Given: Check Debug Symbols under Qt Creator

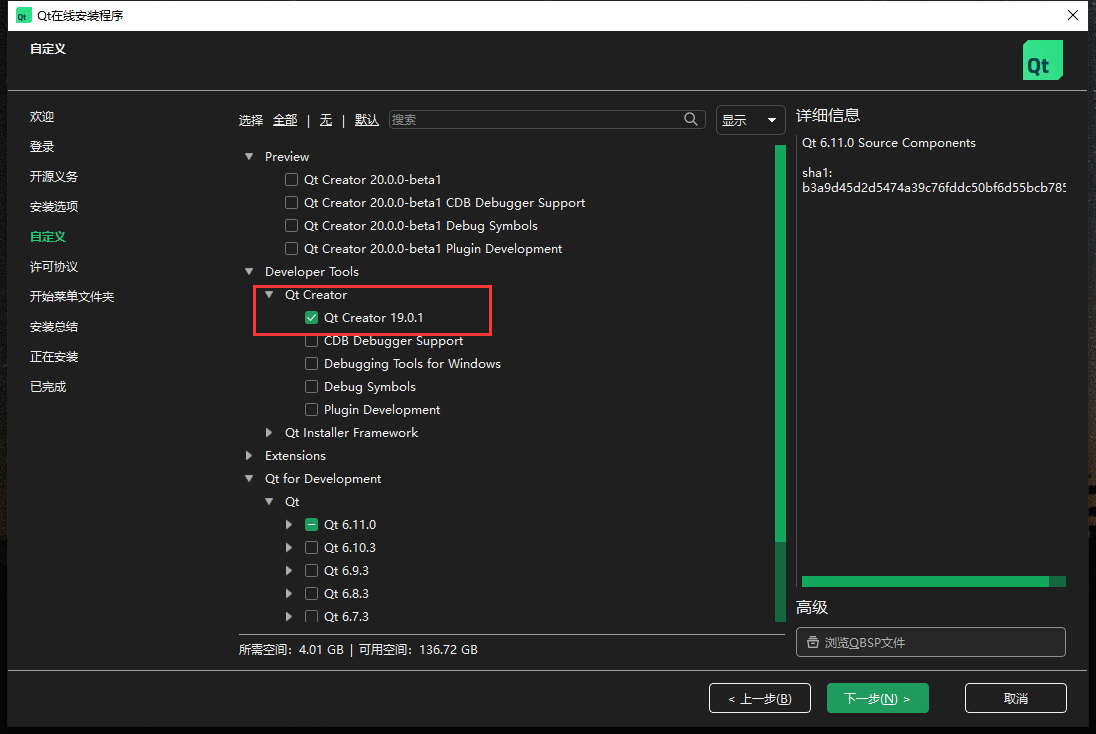Looking at the screenshot, I should coord(312,387).
